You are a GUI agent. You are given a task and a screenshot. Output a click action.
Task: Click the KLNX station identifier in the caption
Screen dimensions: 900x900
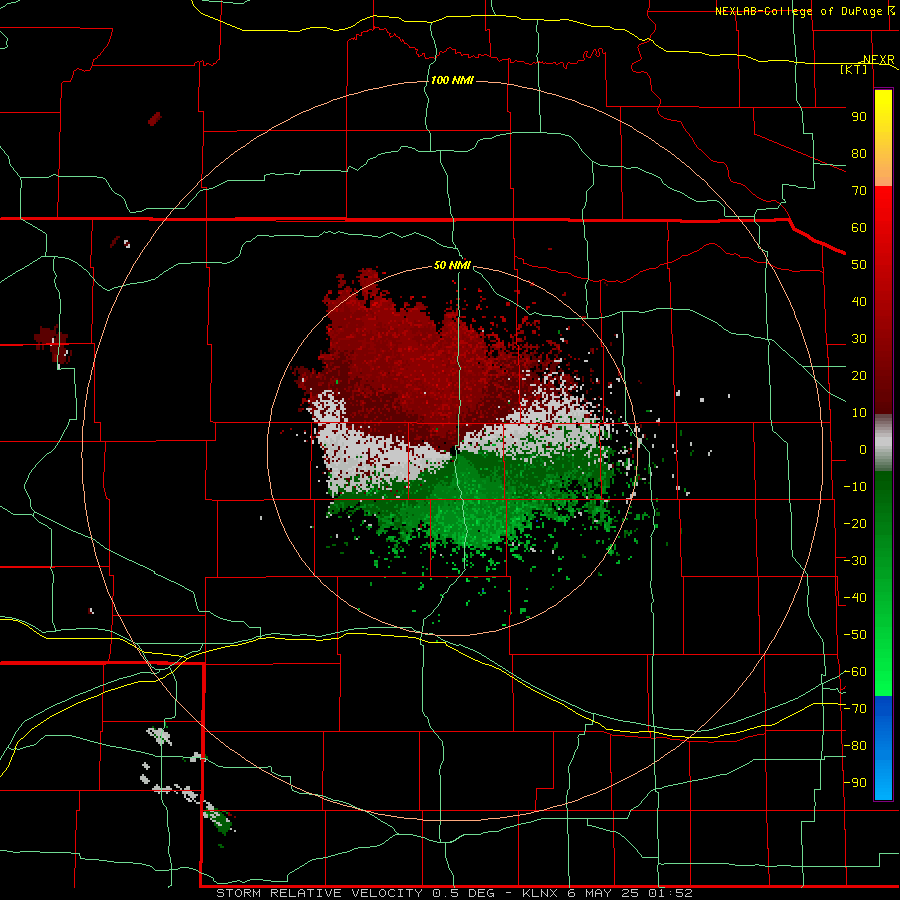[x=542, y=893]
